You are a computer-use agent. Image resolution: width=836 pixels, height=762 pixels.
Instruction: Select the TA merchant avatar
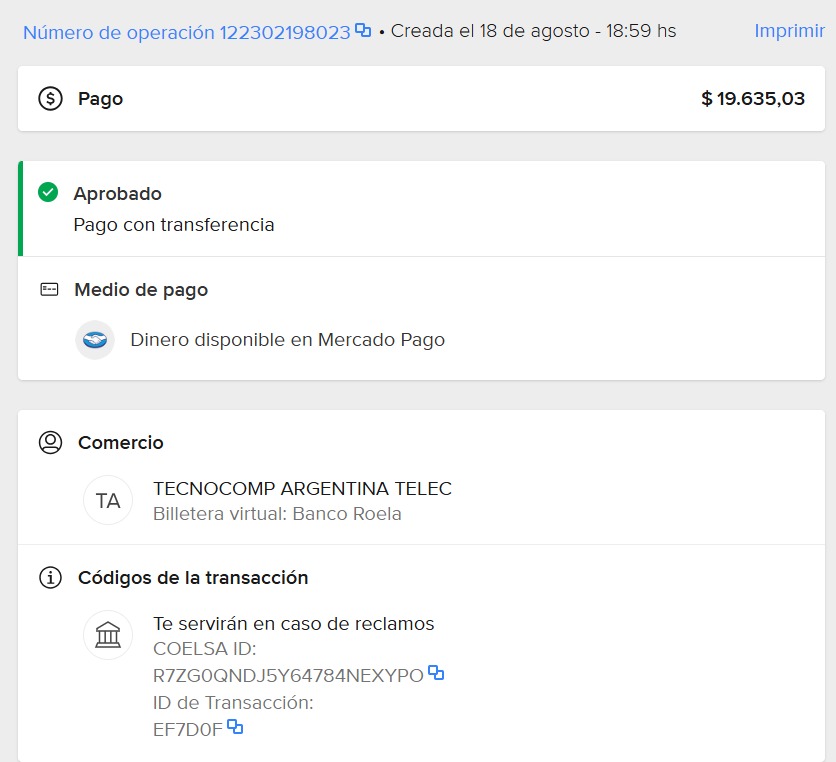(x=108, y=500)
